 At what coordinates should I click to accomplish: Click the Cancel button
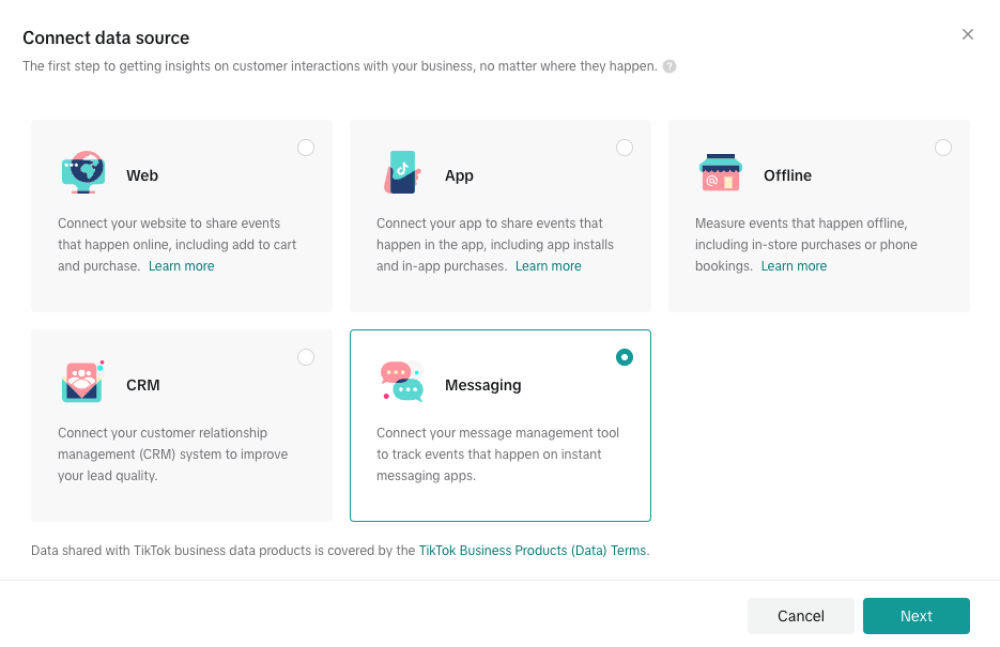pos(800,616)
